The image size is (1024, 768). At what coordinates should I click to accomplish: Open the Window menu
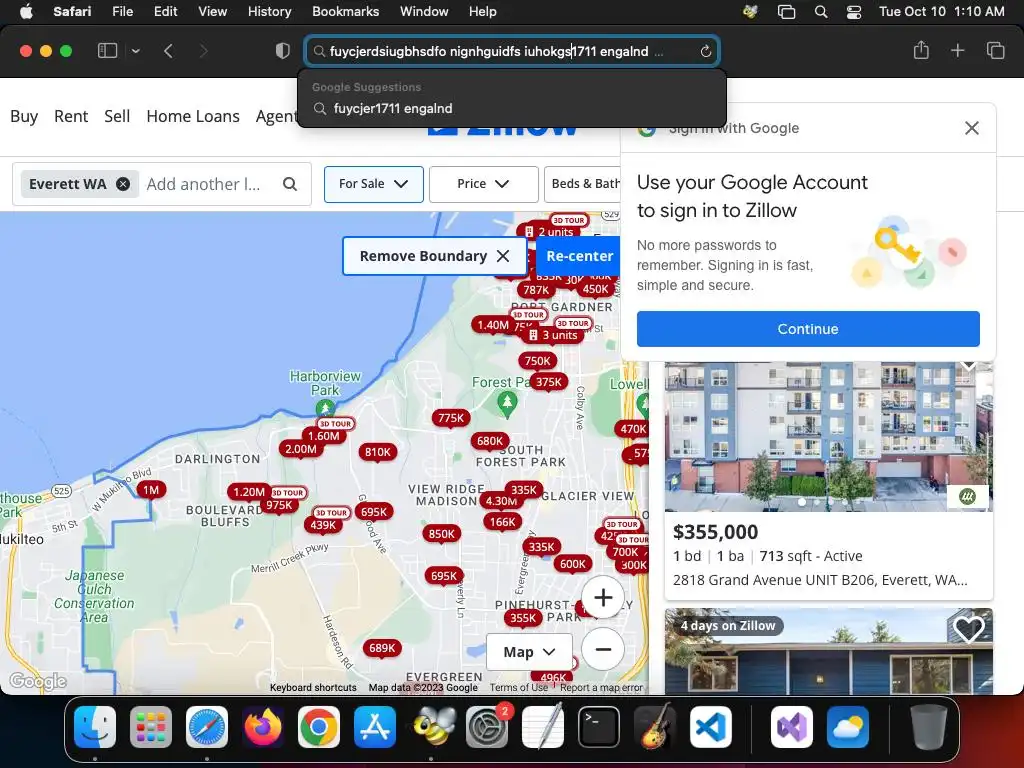(424, 12)
